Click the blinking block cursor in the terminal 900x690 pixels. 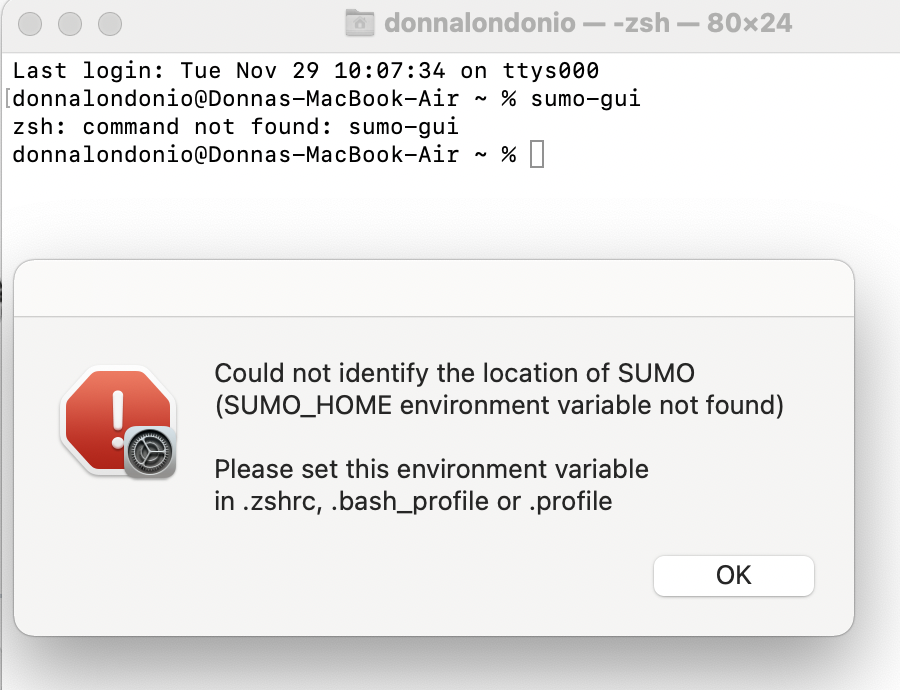[536, 154]
